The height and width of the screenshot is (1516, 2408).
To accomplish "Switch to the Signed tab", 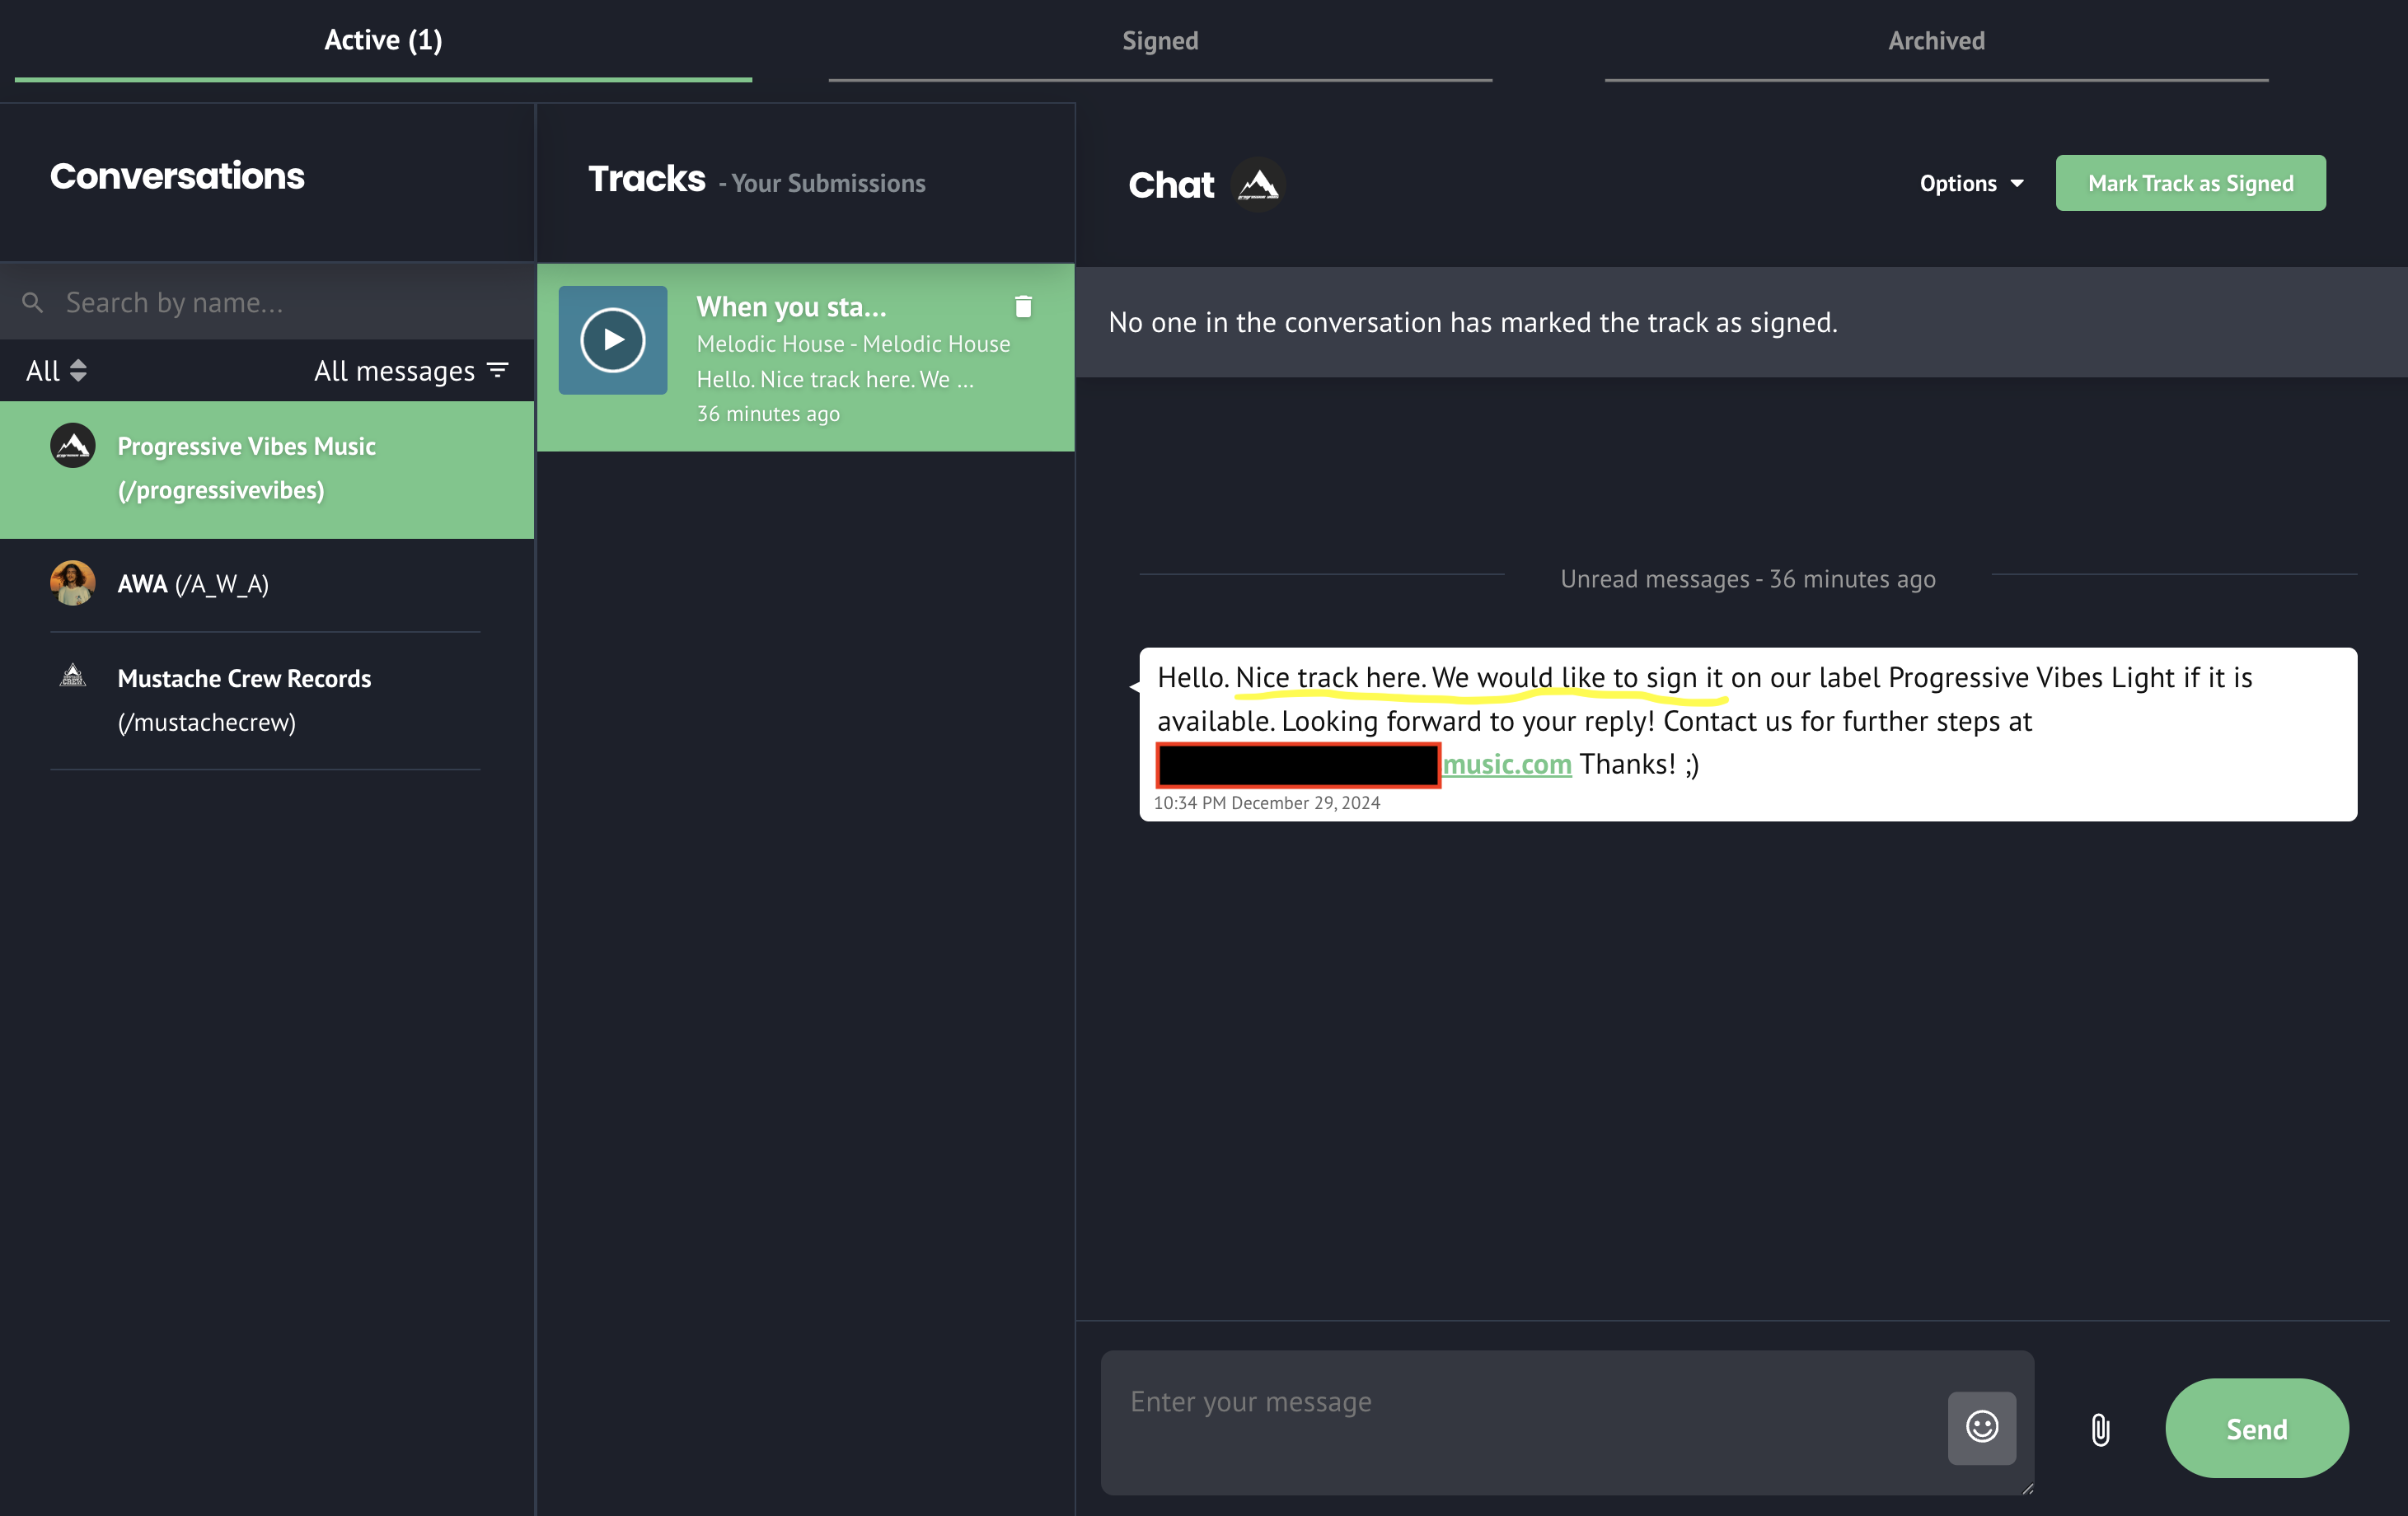I will click(x=1159, y=41).
